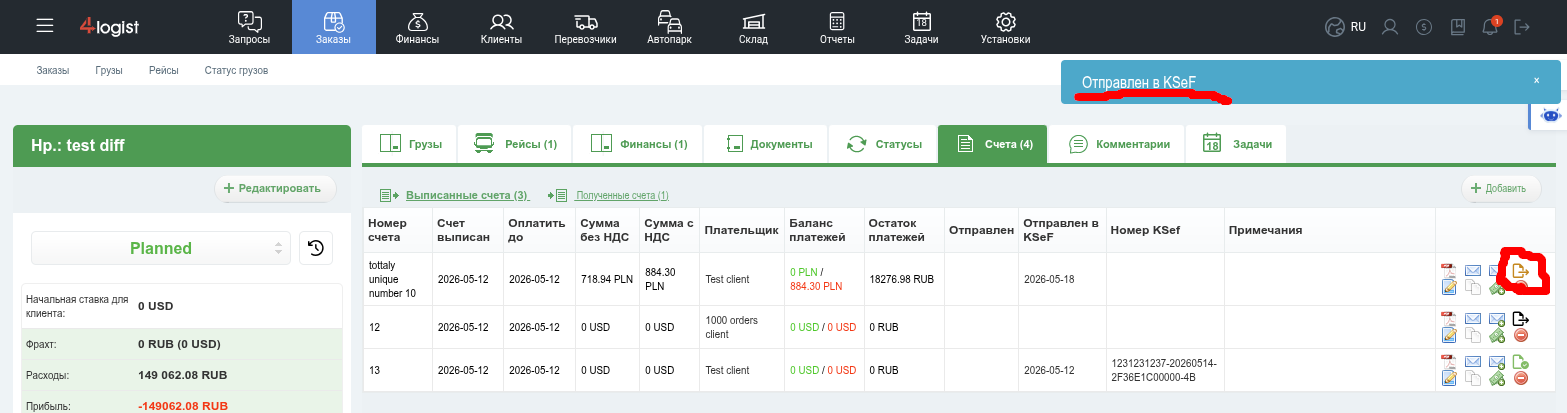Click the dollar currency icon
Screen dimensions: 1567x413
point(1424,27)
